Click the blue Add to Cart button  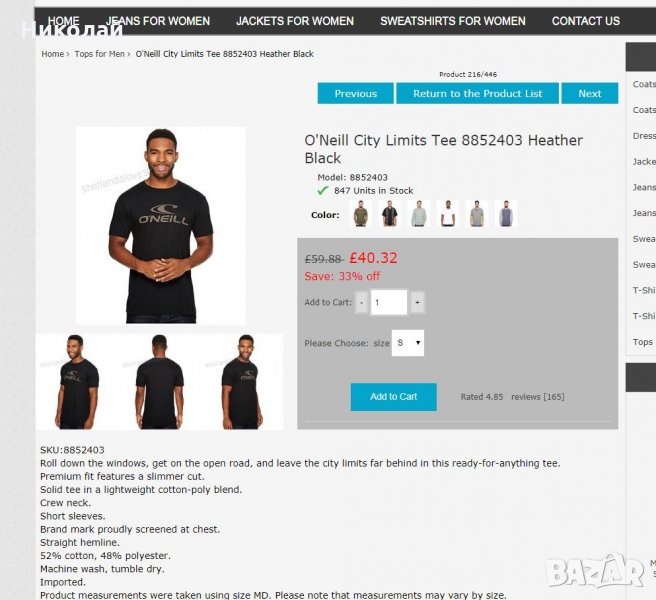(394, 397)
